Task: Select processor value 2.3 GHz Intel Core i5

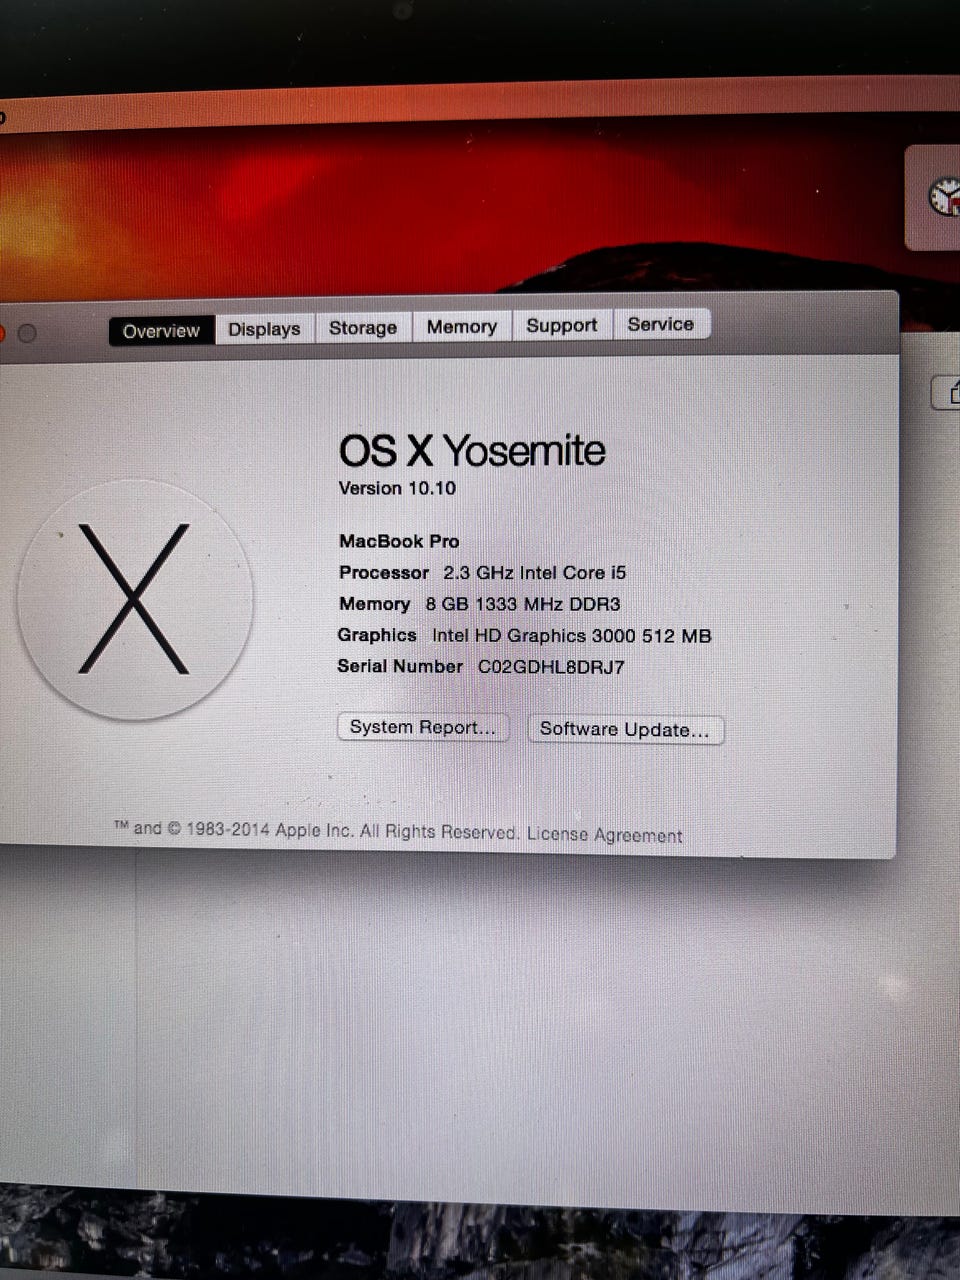Action: coord(534,573)
